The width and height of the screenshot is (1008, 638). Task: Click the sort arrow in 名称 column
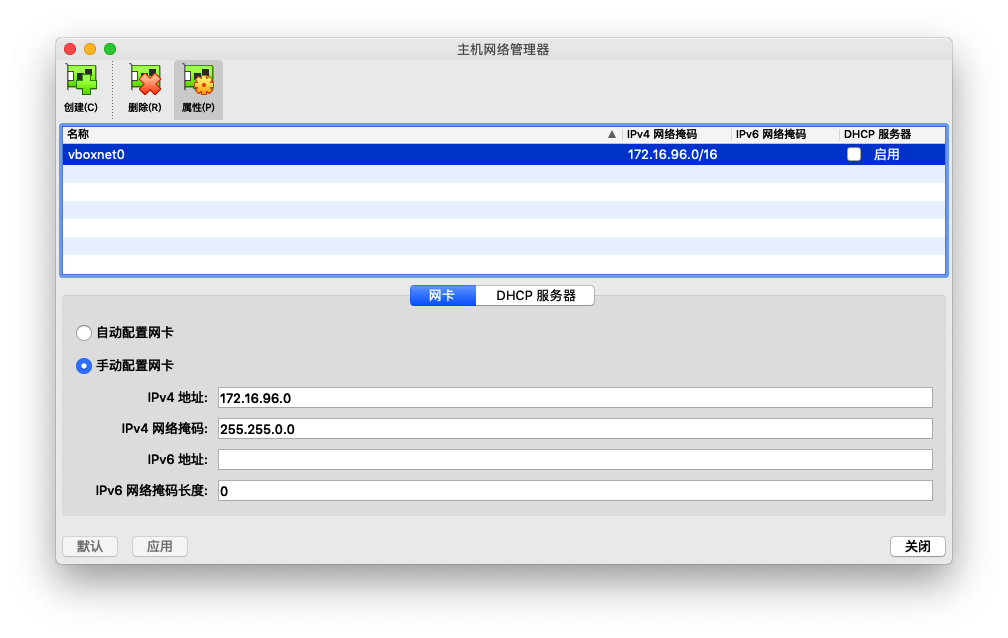point(610,134)
